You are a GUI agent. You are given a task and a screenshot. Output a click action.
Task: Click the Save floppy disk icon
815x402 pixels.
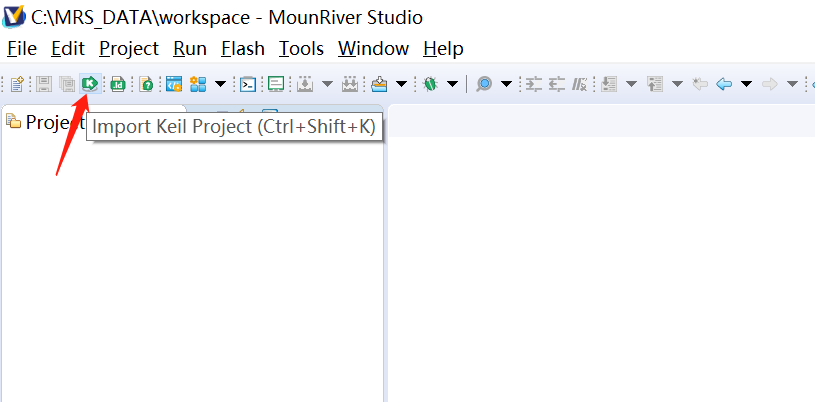(x=44, y=84)
